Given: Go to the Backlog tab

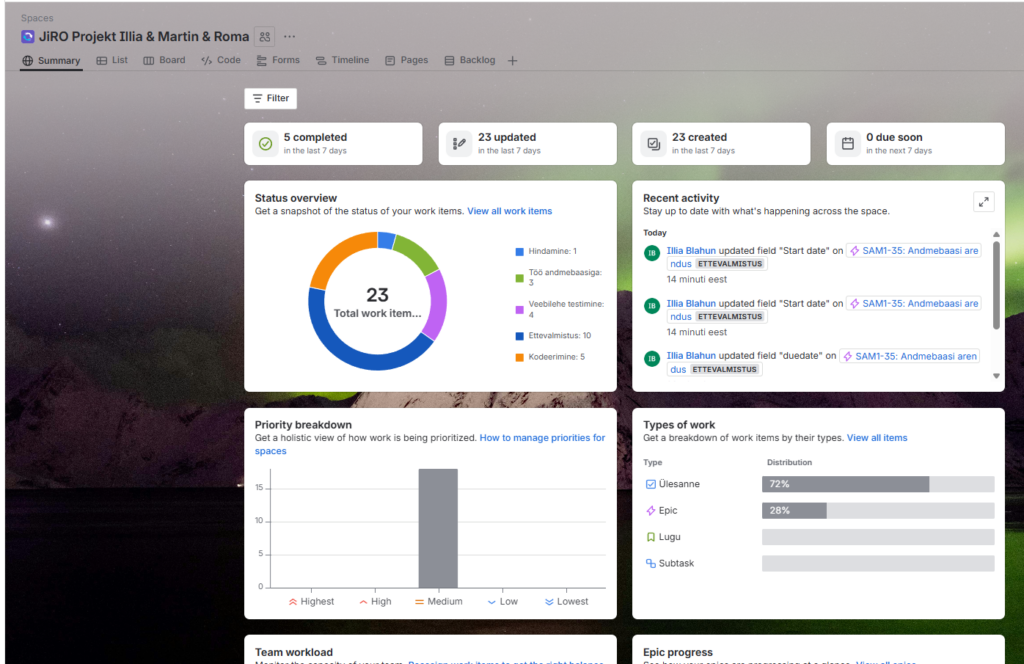Looking at the screenshot, I should 469,60.
